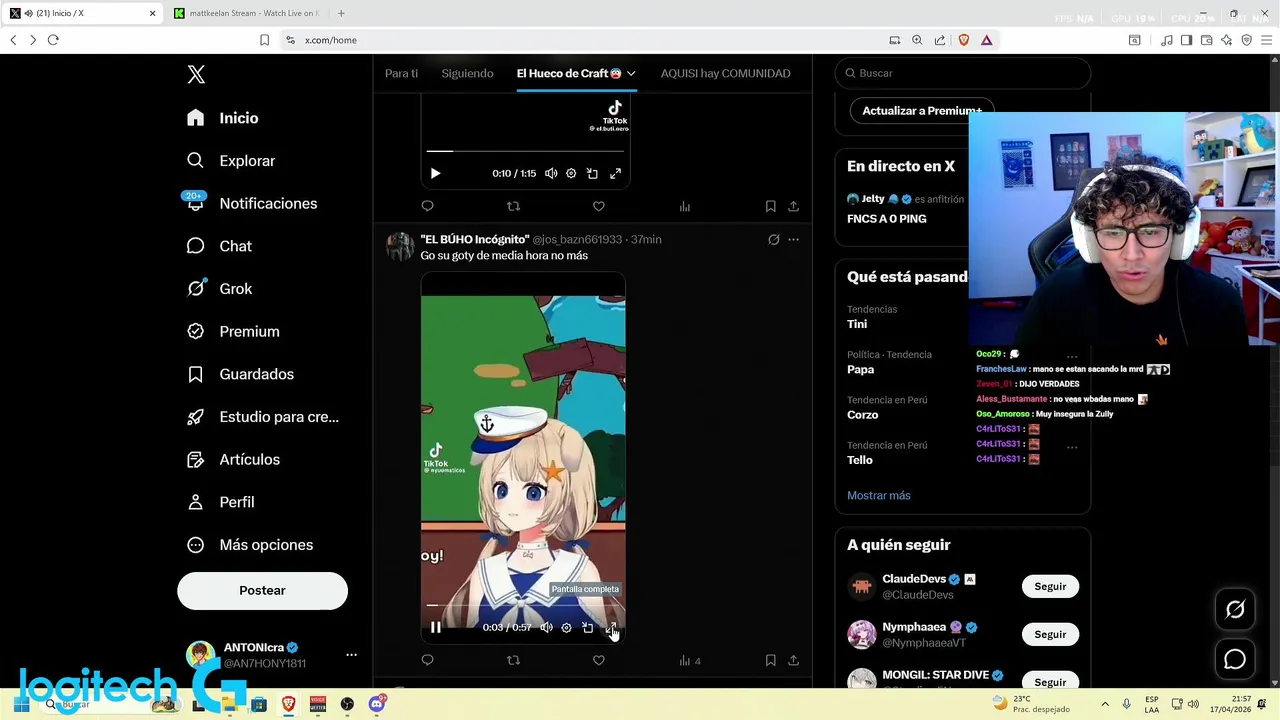Open Artículos in sidebar
Image resolution: width=1280 pixels, height=720 pixels.
click(x=234, y=460)
